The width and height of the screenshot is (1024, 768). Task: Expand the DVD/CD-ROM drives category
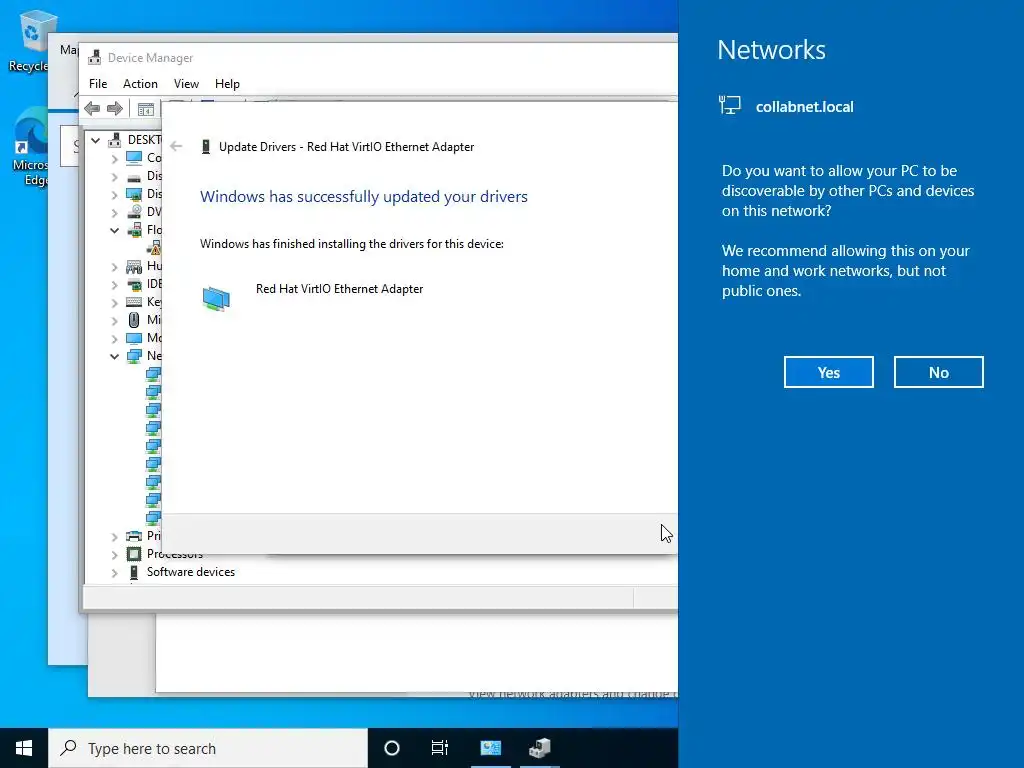114,212
